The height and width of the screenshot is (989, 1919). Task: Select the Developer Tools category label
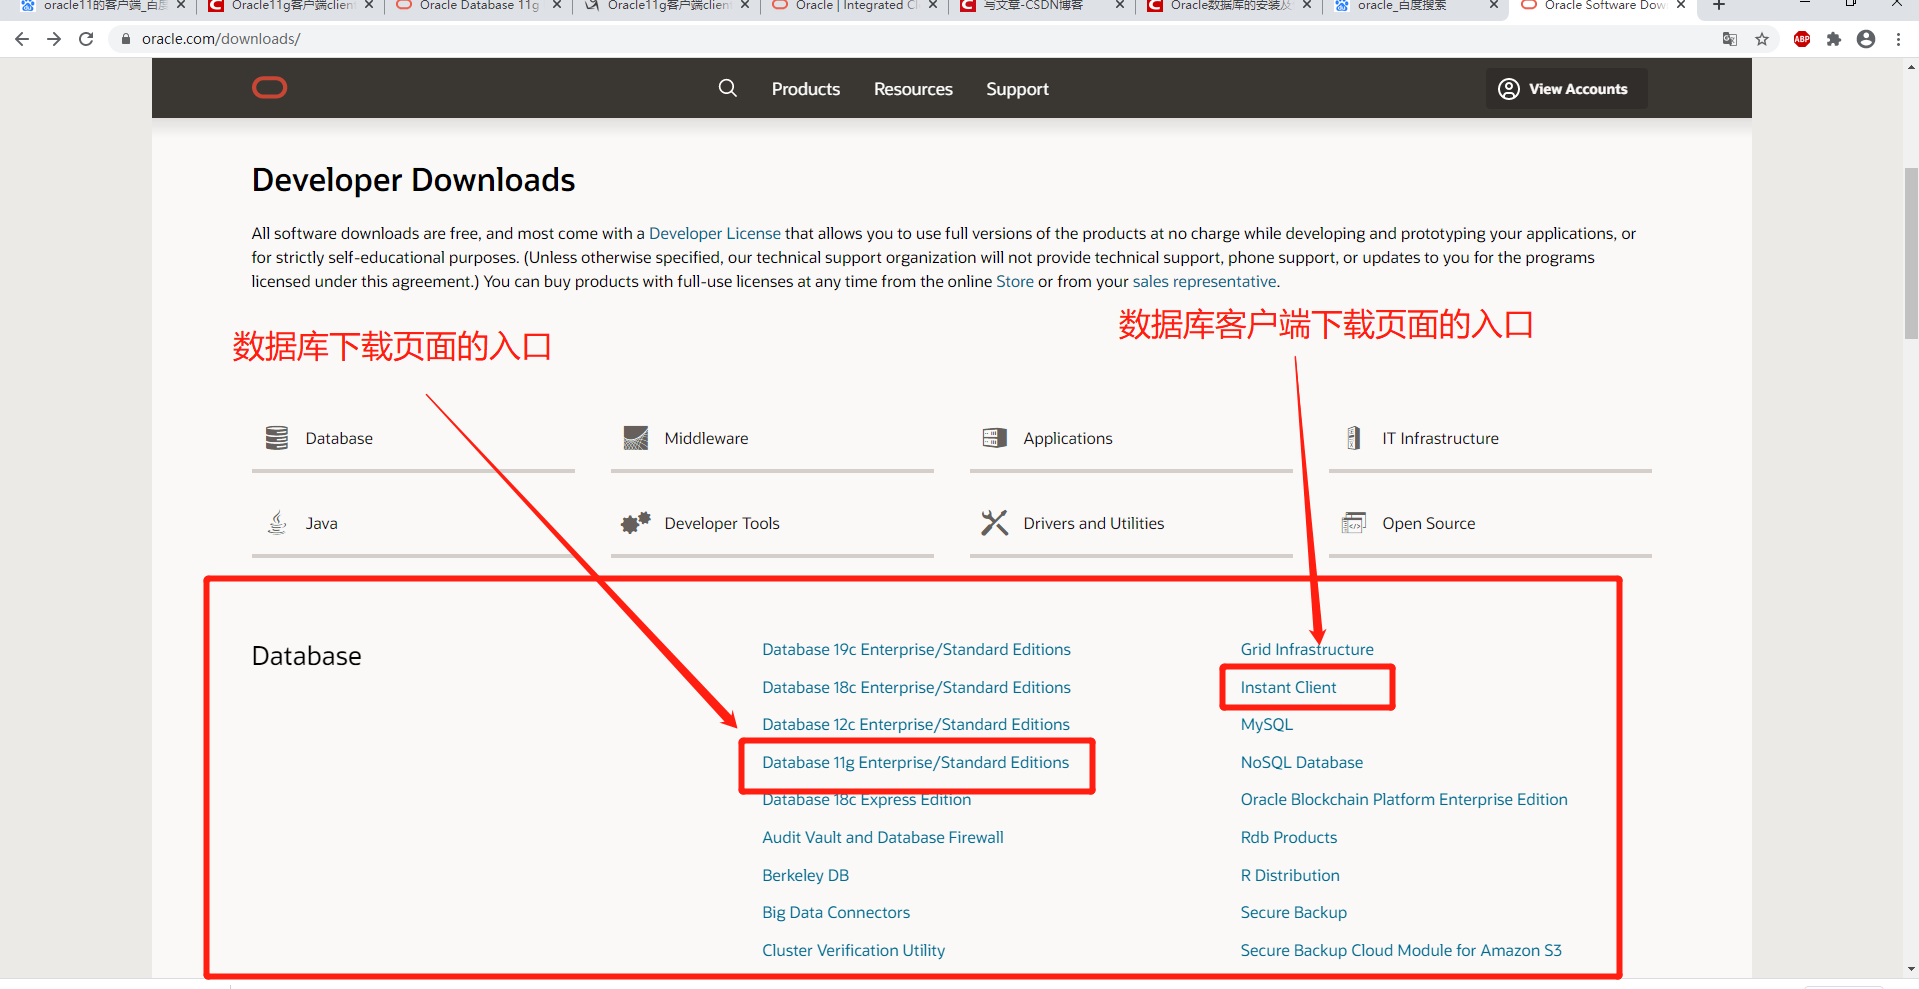721,523
